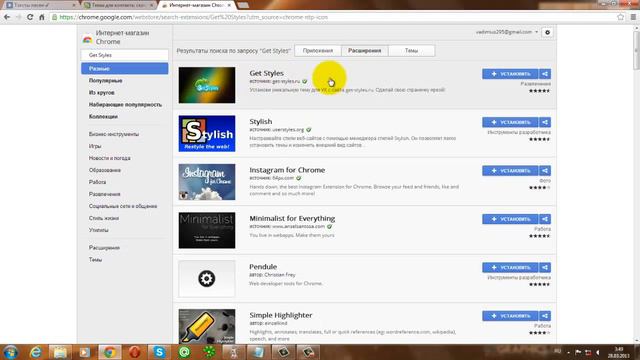The height and width of the screenshot is (360, 640).
Task: Install Instagram for Chrome
Action: (x=510, y=171)
